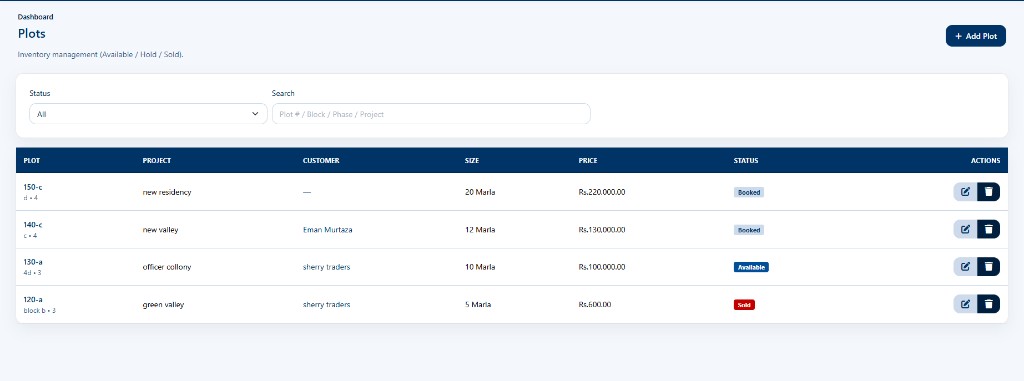Image resolution: width=1024 pixels, height=381 pixels.
Task: Click the Plots page heading
Action: [31, 33]
